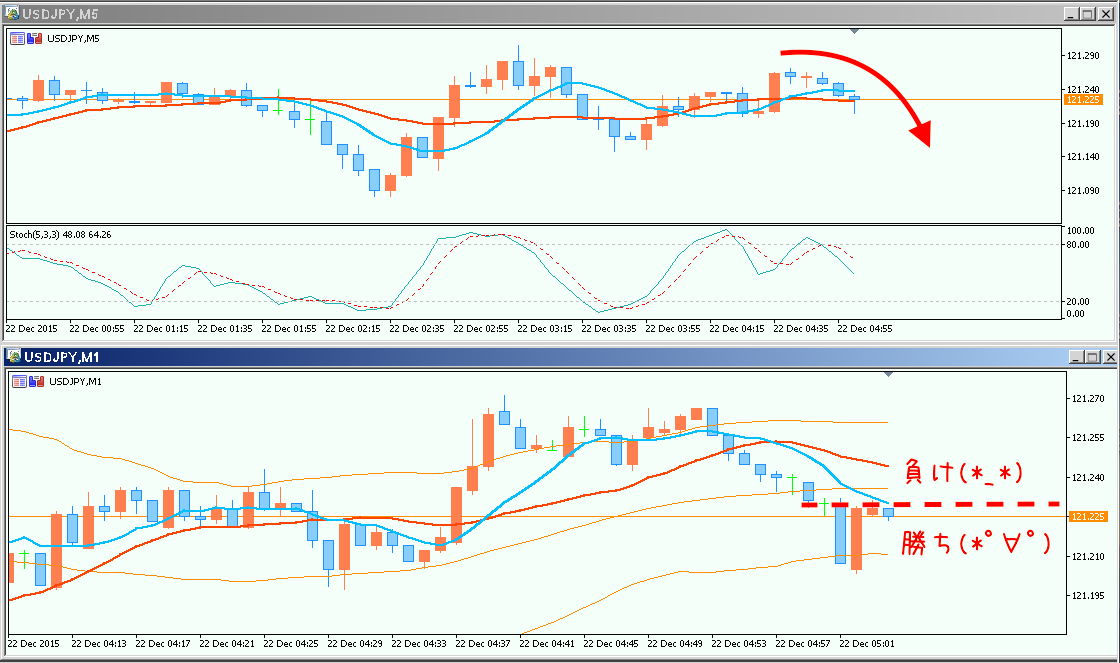Click the depth of market icon on M5 chart
1120x663 pixels.
[35, 38]
